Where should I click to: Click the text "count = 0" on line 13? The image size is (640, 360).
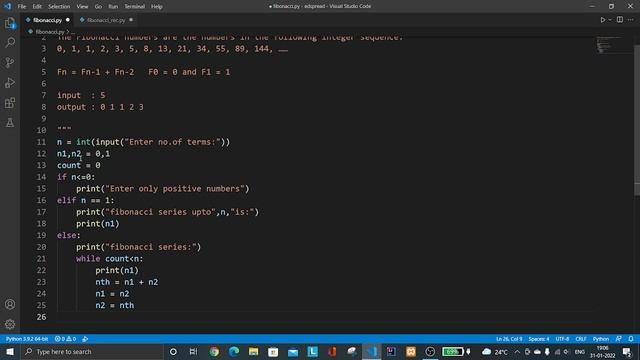[x=78, y=165]
